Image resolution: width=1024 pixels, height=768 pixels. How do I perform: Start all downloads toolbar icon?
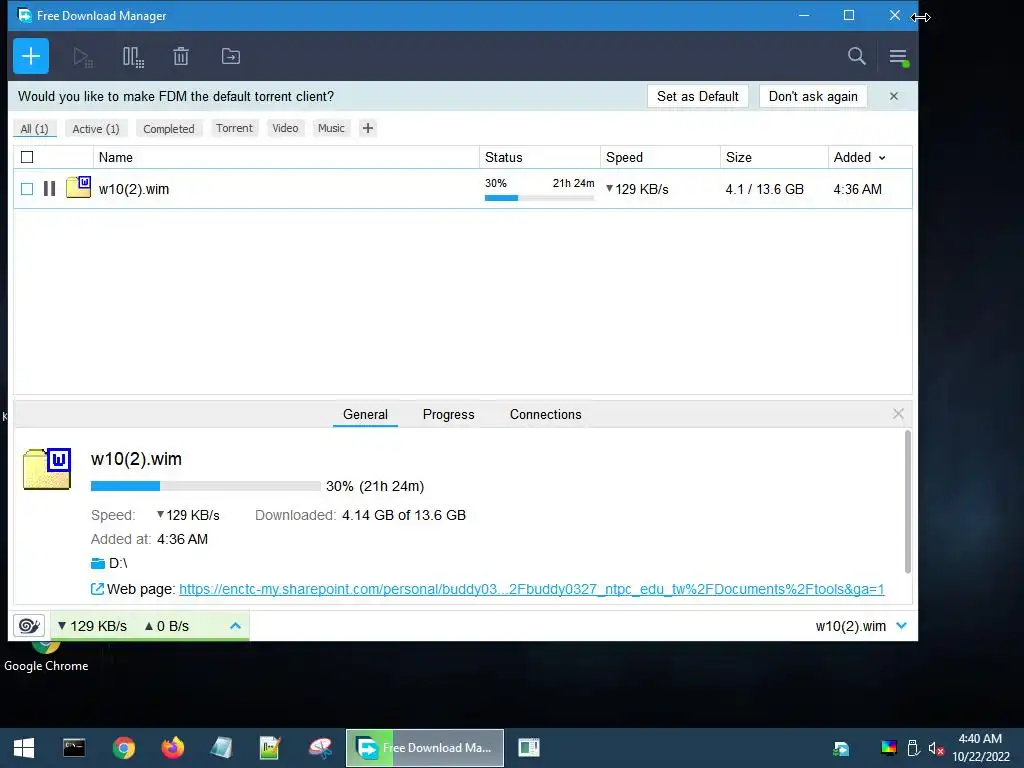(82, 57)
